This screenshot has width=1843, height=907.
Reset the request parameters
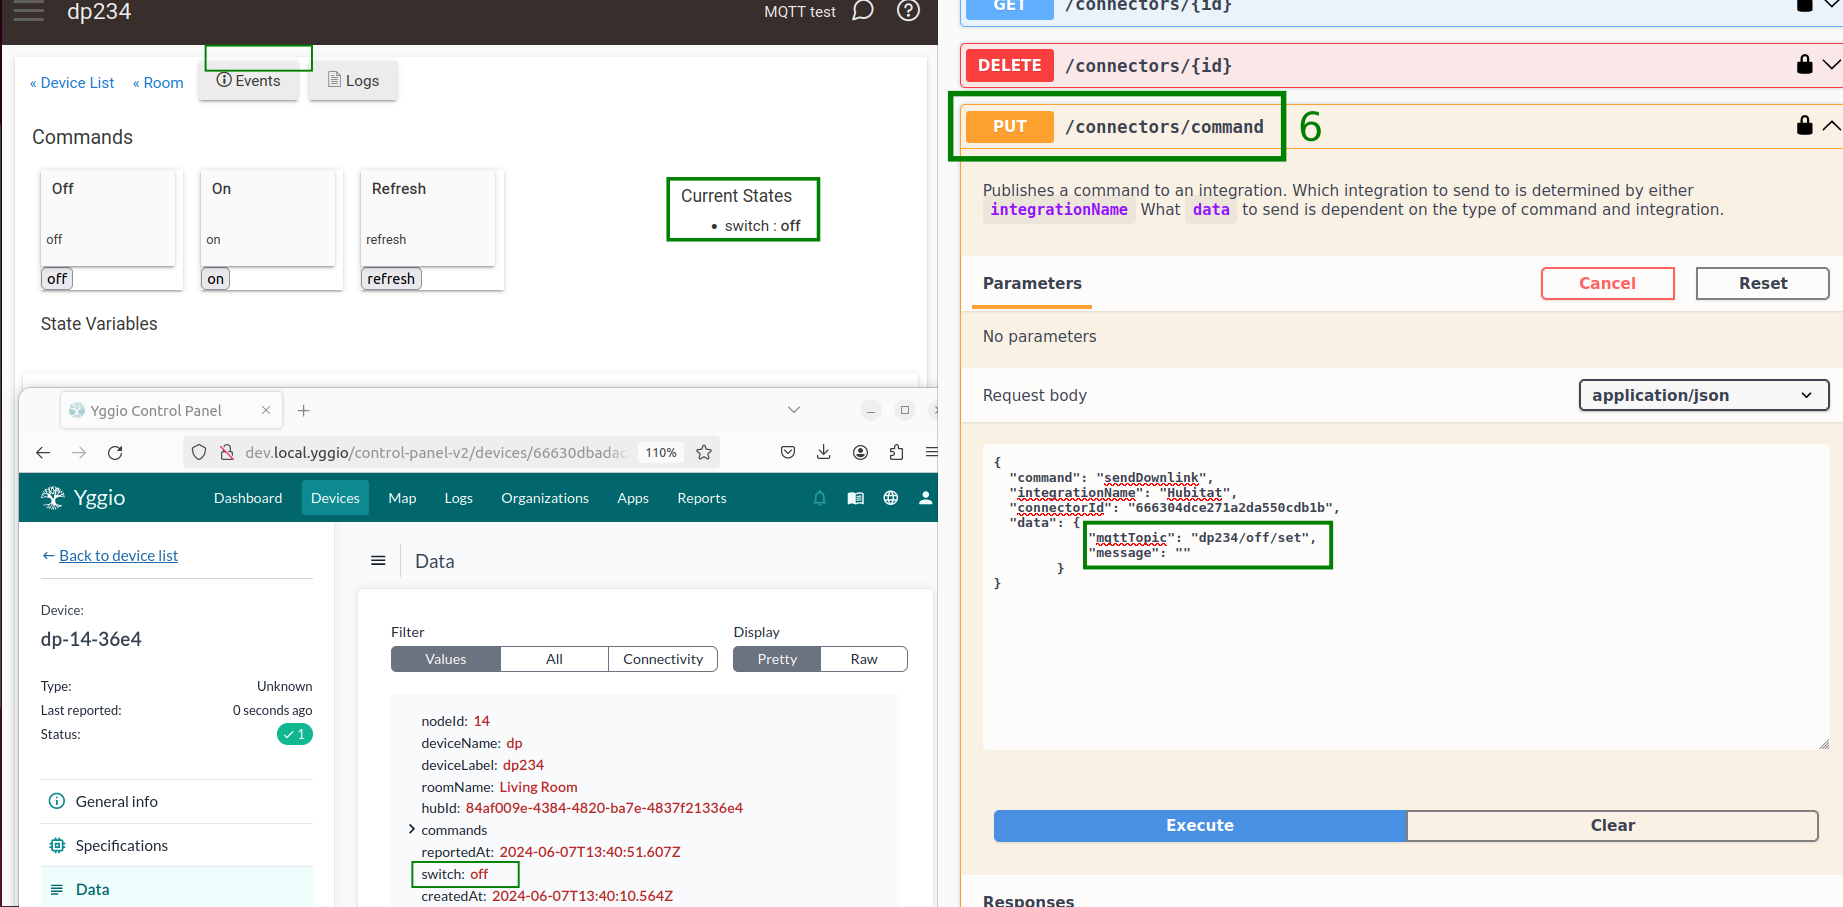point(1762,283)
